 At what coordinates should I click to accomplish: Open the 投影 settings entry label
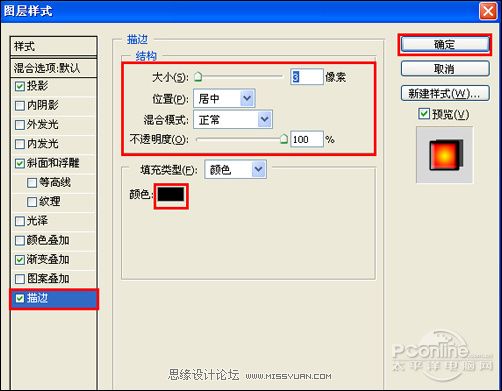37,86
